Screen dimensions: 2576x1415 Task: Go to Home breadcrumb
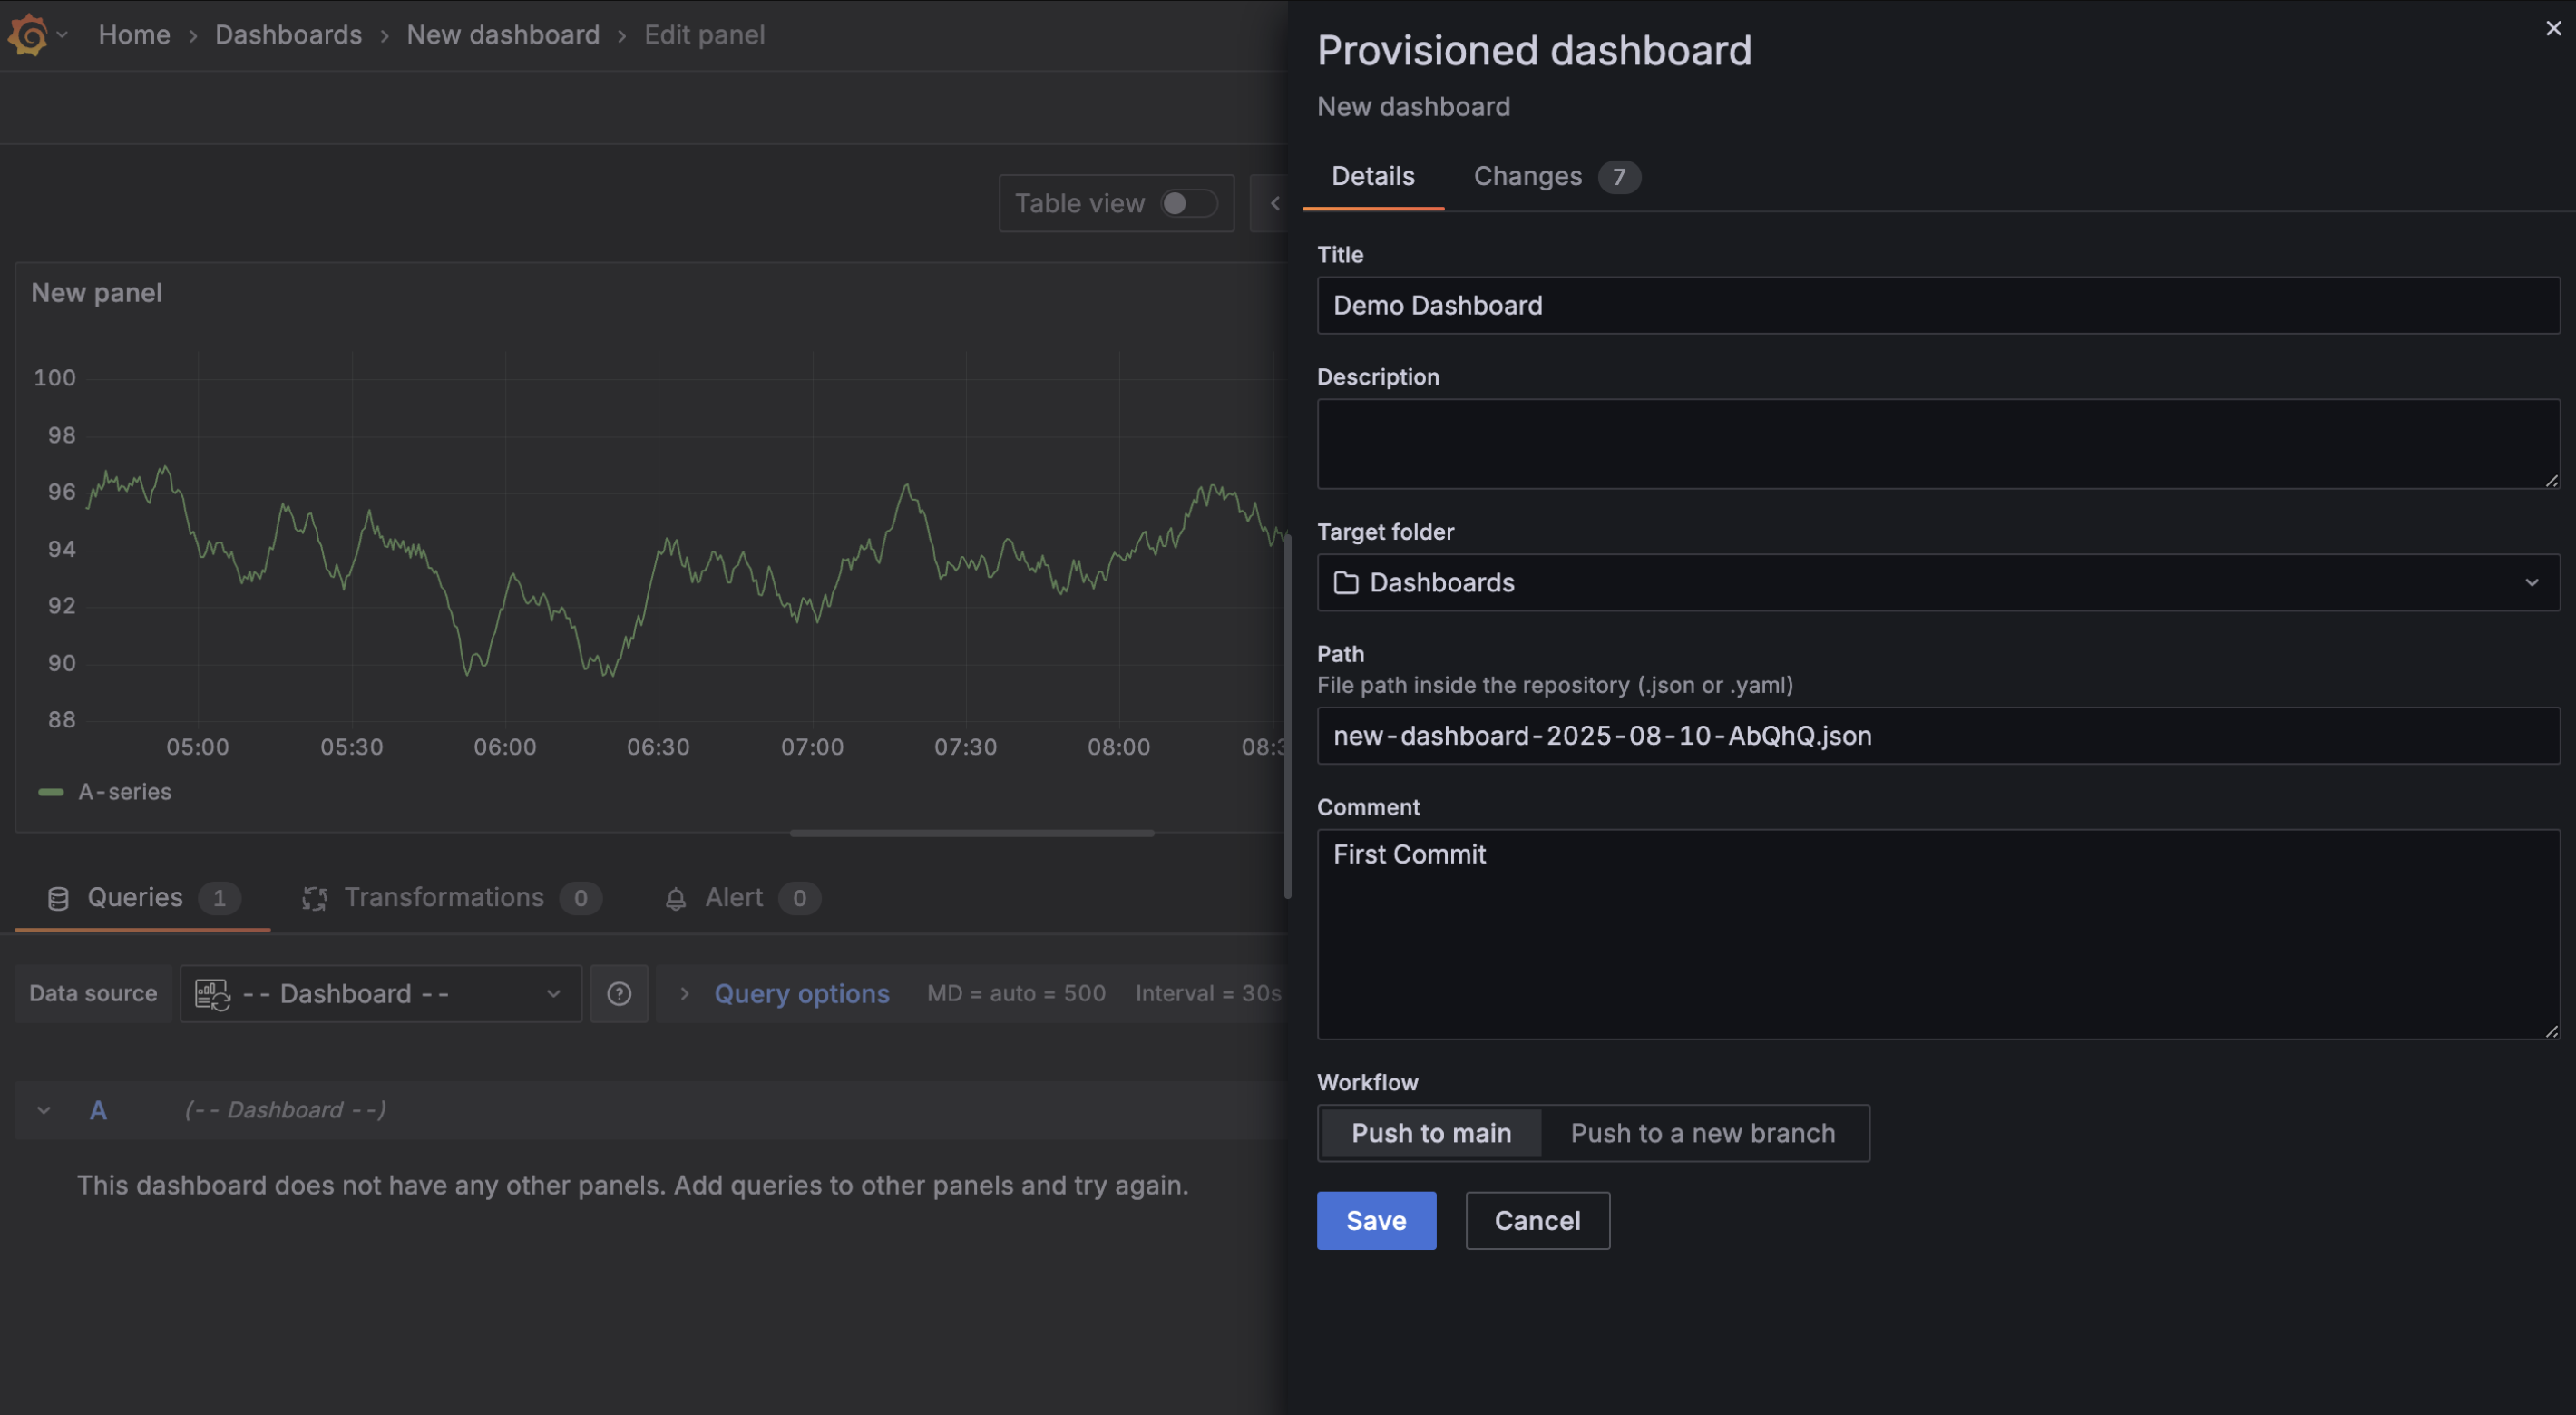point(134,35)
